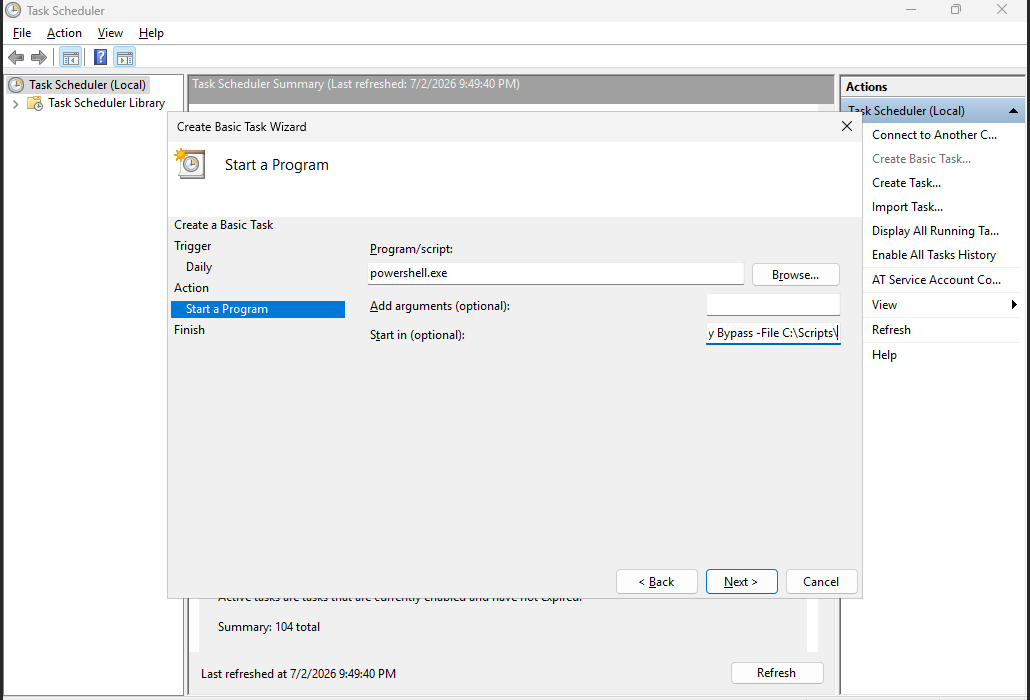The width and height of the screenshot is (1030, 700).
Task: Toggle Show/Hide Action Pane toolbar icon
Action: [x=125, y=58]
